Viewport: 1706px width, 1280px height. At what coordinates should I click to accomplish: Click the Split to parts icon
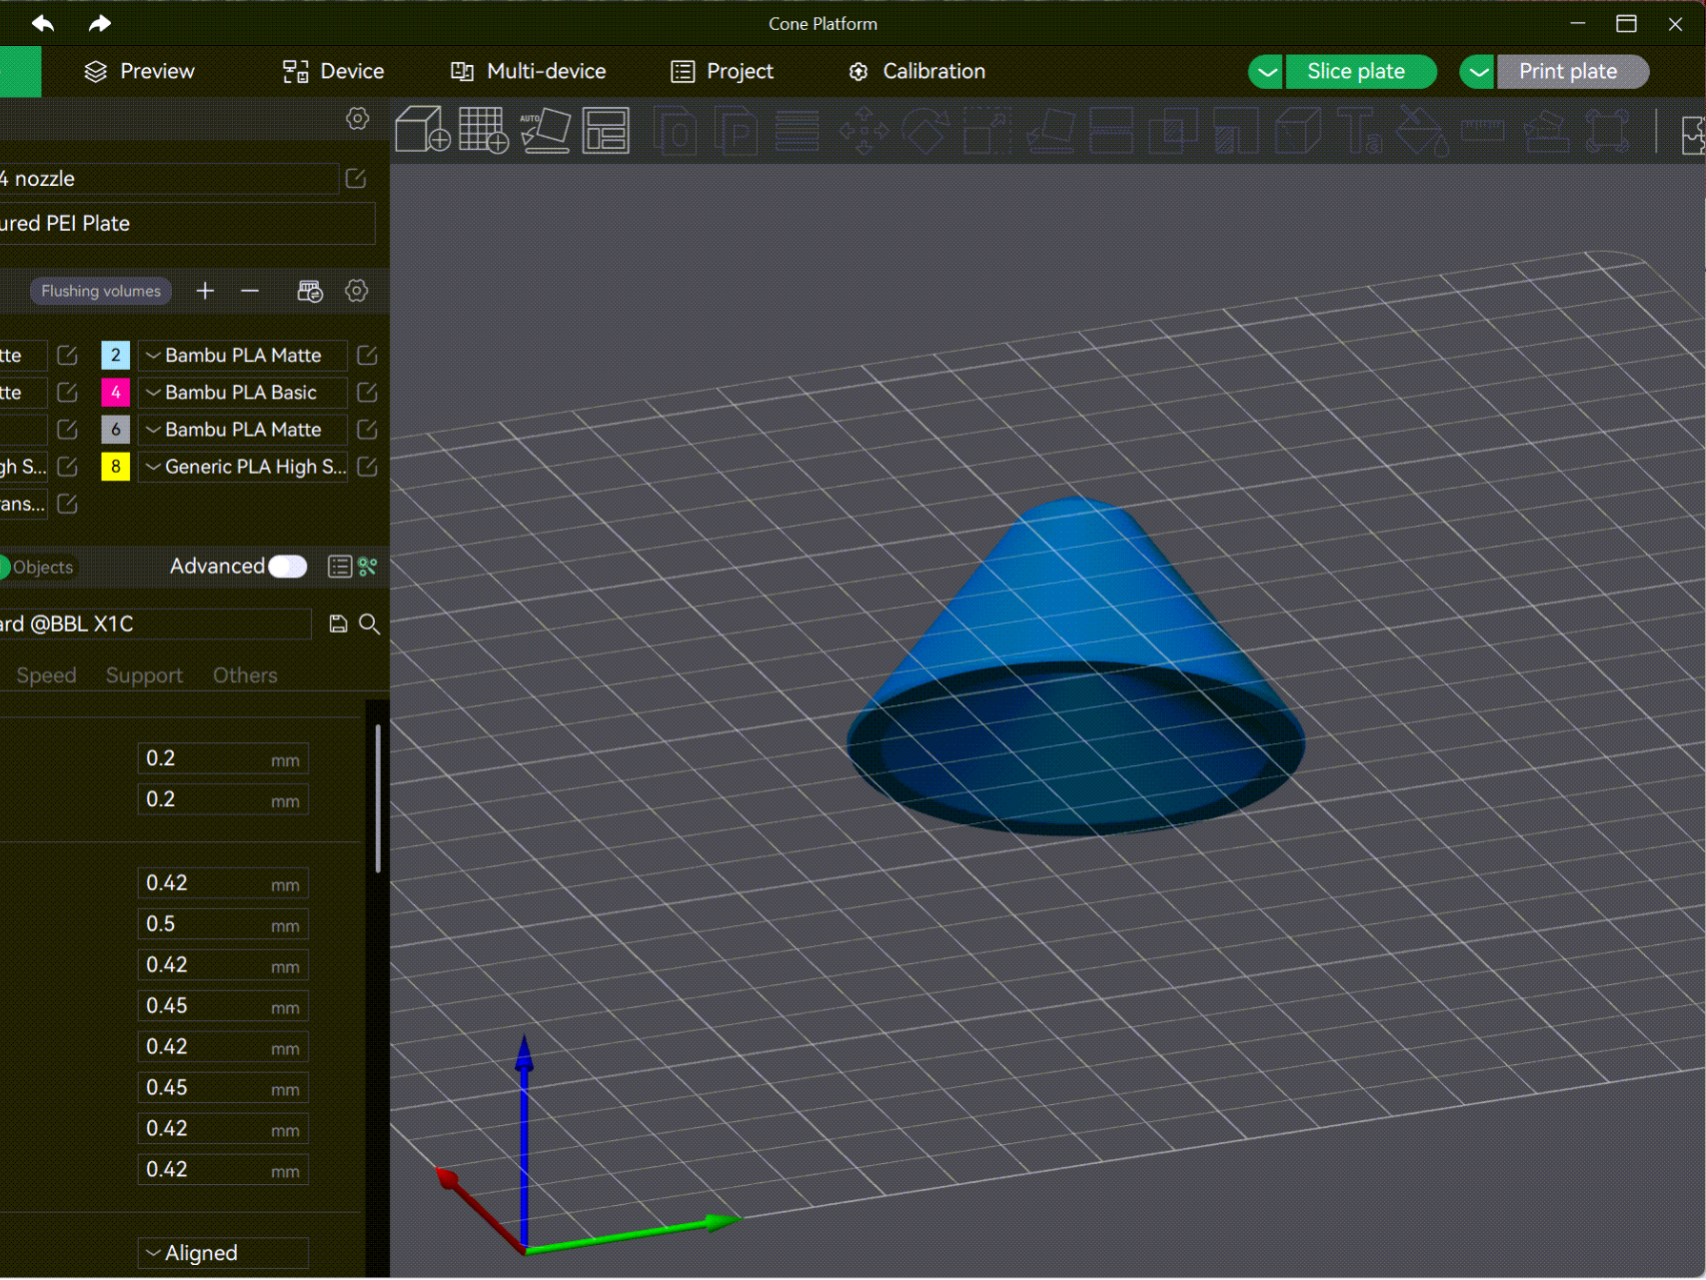[x=737, y=130]
